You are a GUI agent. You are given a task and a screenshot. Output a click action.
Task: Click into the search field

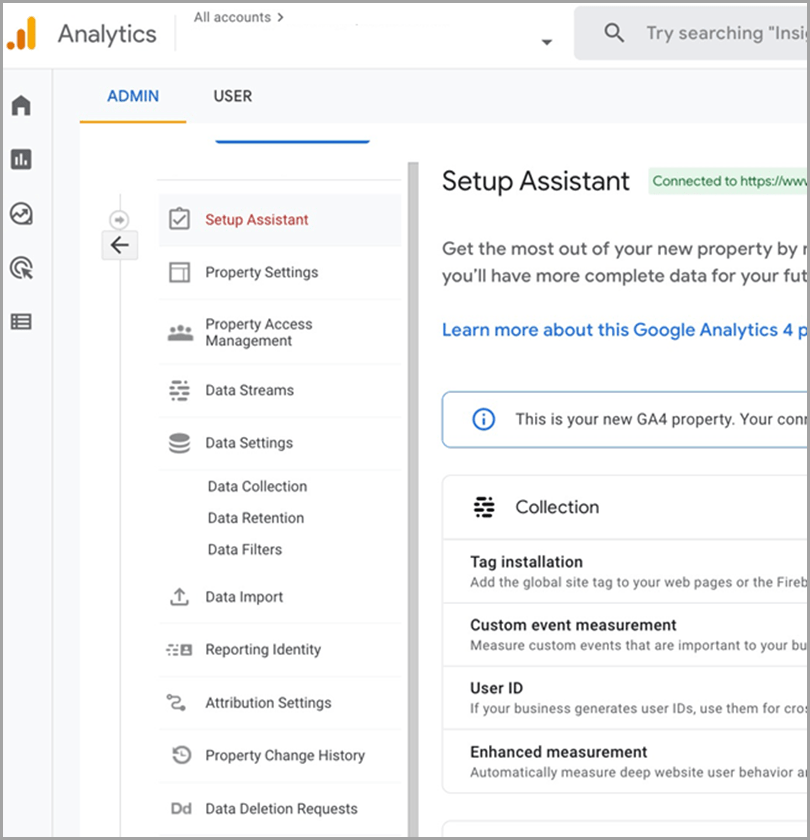coord(691,33)
